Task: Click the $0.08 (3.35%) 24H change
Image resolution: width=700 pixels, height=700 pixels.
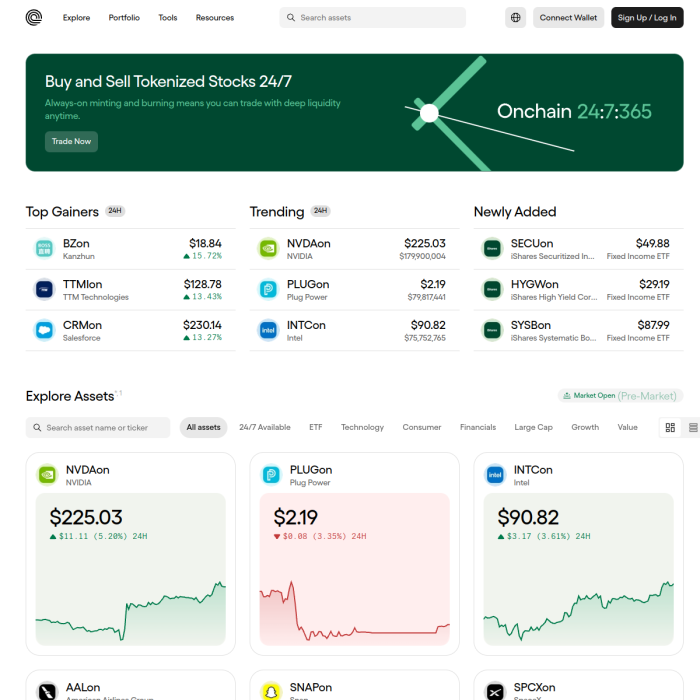Action: (320, 537)
